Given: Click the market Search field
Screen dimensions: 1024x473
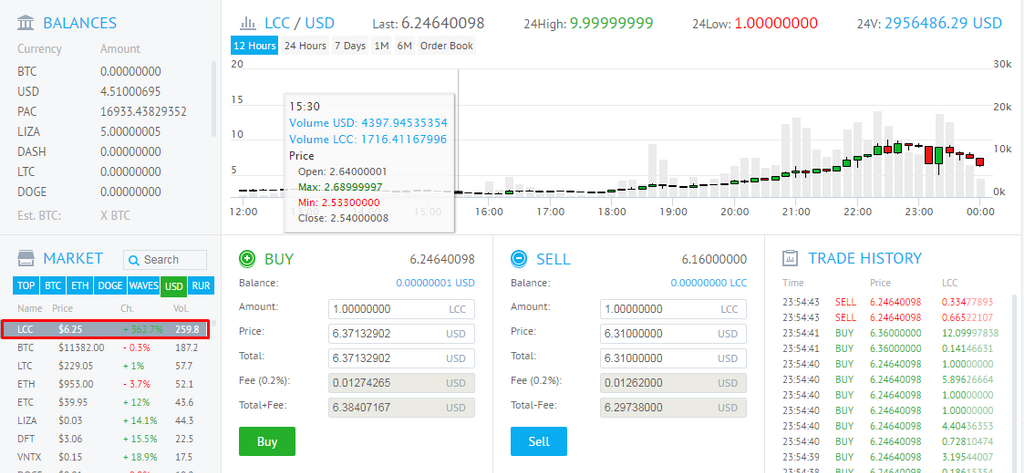Looking at the screenshot, I should tap(165, 260).
